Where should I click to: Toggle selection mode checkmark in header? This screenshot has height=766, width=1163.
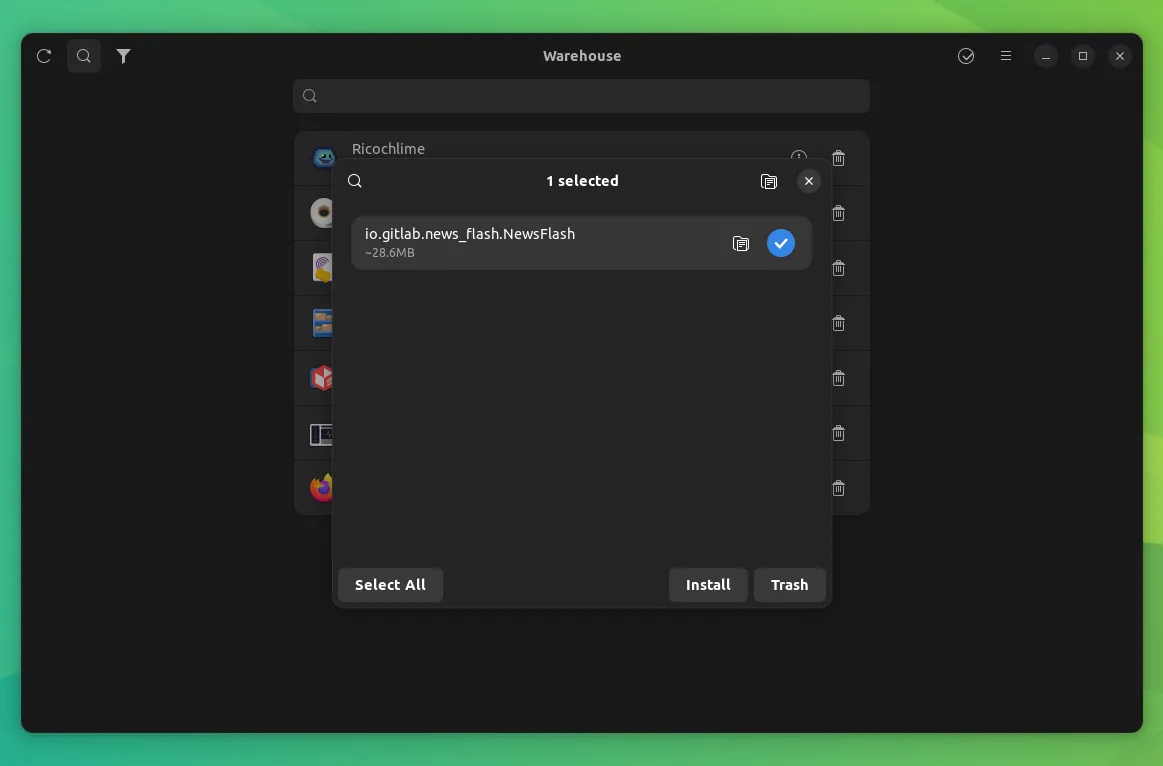point(966,56)
